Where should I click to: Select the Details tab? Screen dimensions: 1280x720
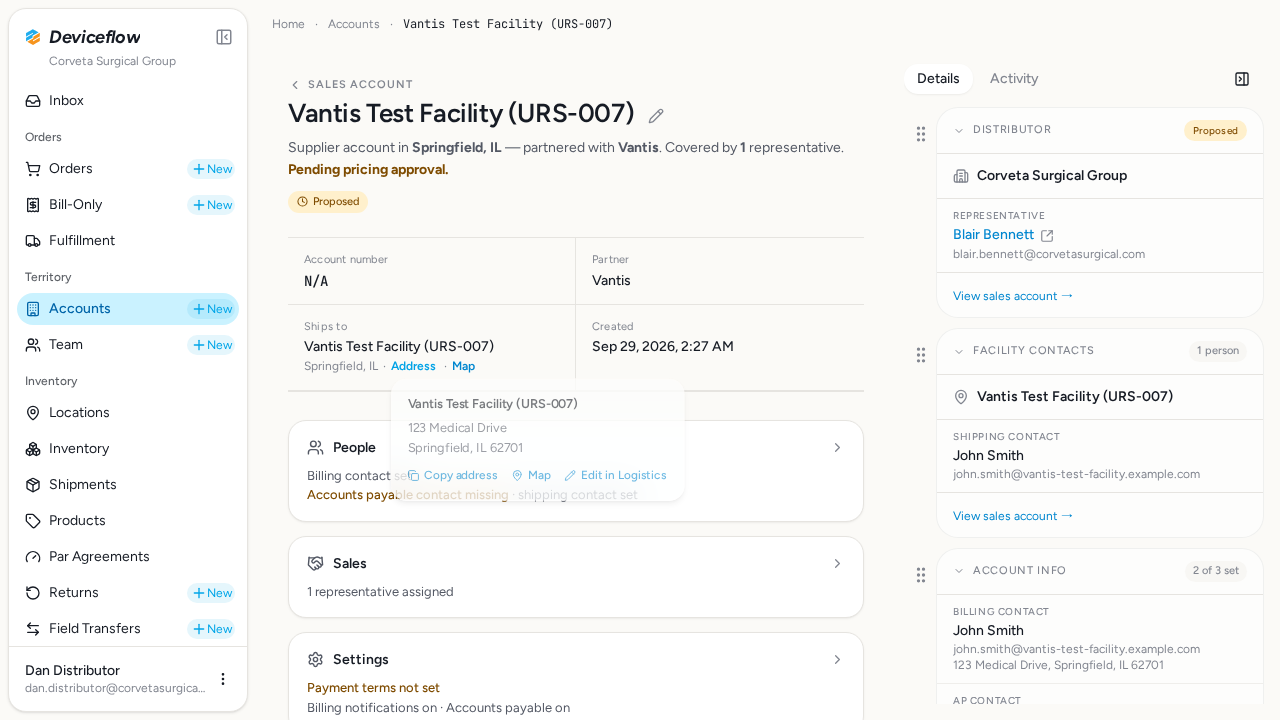[938, 79]
